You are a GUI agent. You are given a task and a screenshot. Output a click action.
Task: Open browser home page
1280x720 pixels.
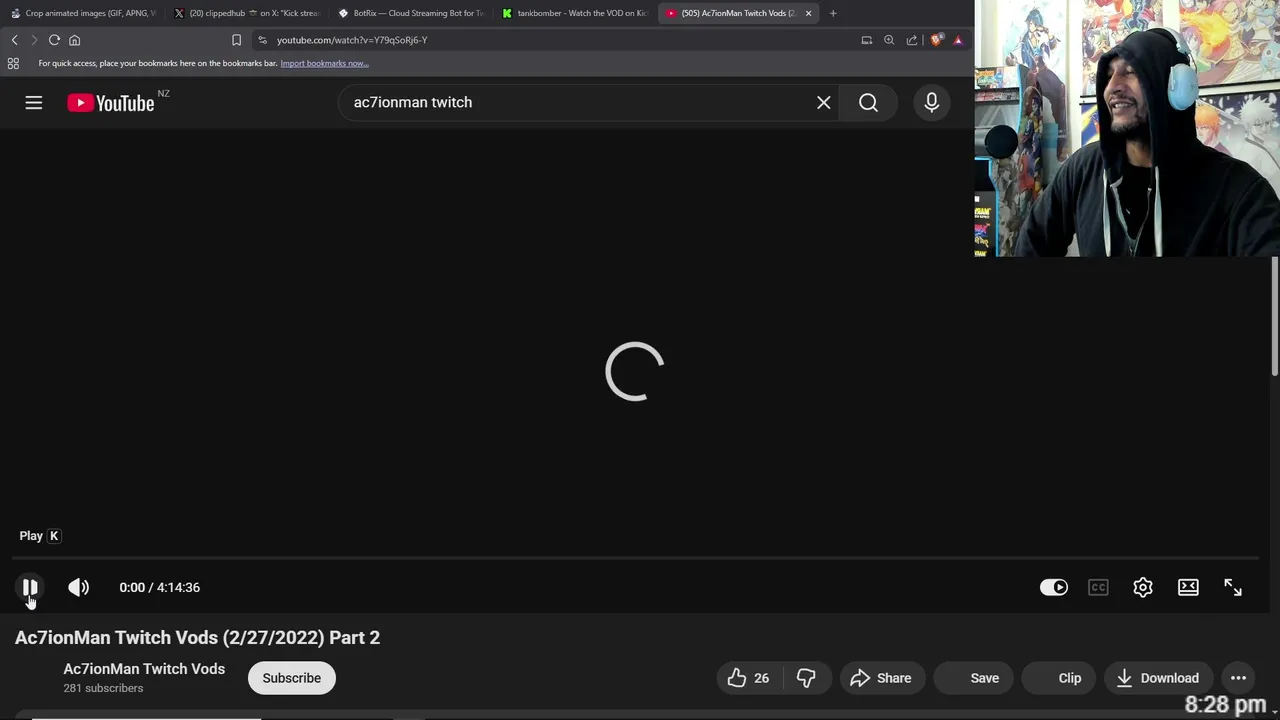point(74,40)
